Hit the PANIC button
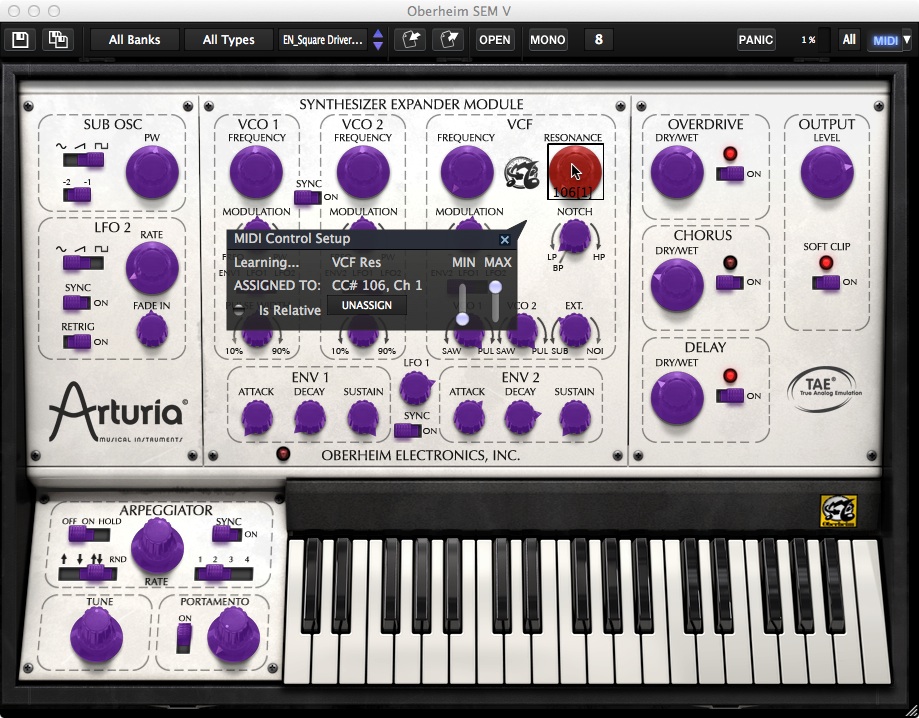 [x=755, y=40]
